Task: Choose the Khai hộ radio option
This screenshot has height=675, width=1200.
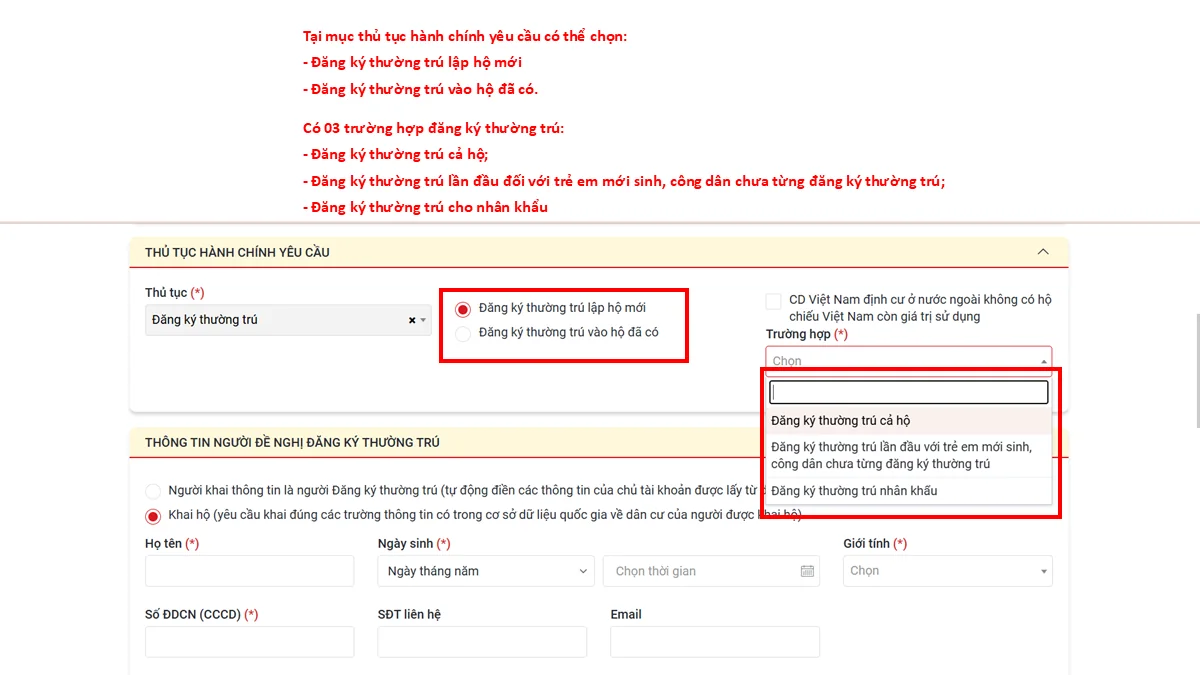Action: [x=153, y=516]
